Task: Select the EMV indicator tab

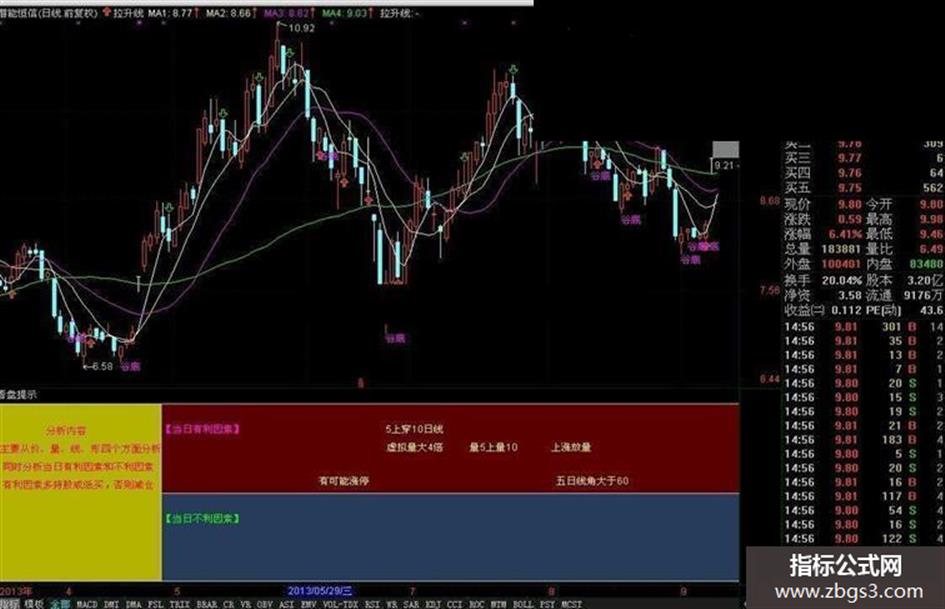Action: (309, 604)
